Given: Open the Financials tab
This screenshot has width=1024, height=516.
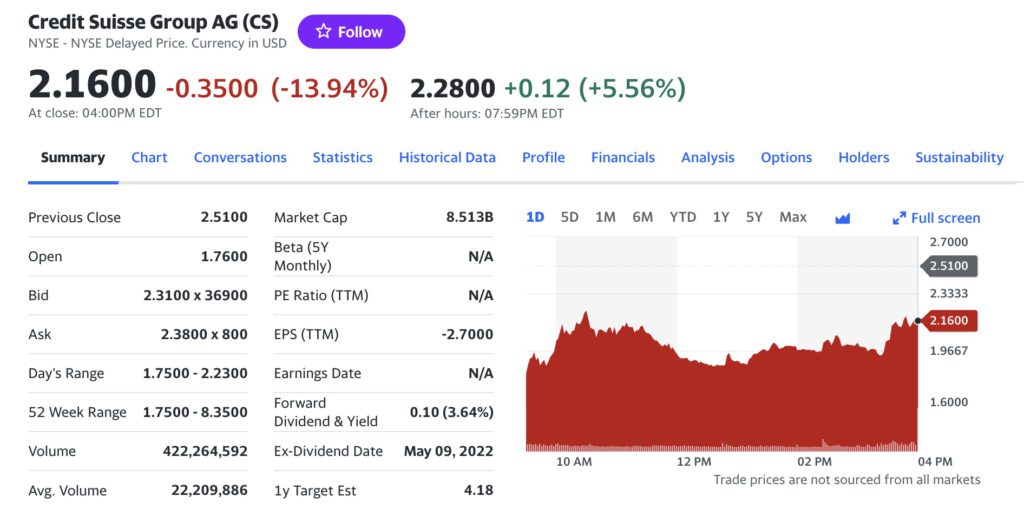Looking at the screenshot, I should pos(623,158).
